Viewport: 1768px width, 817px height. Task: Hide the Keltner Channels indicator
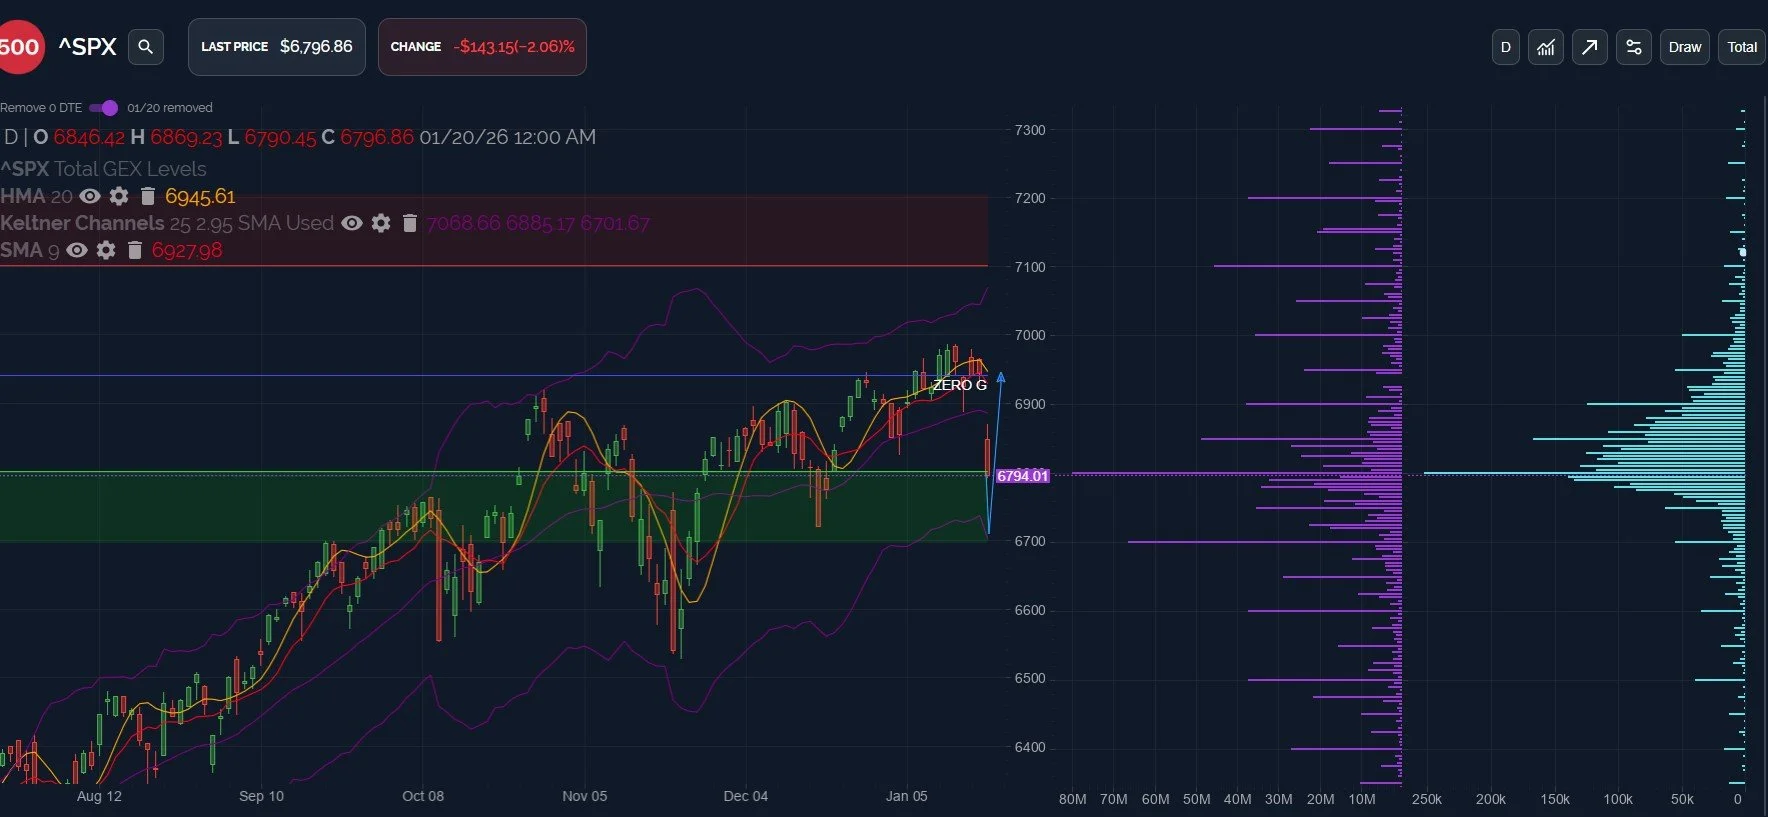coord(352,223)
